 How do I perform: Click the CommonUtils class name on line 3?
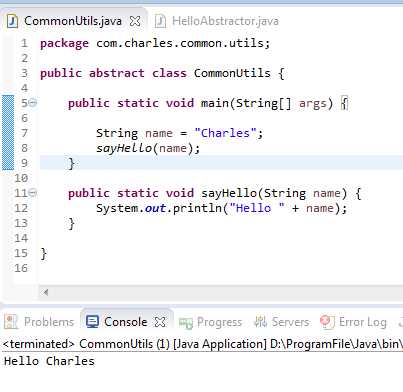232,73
